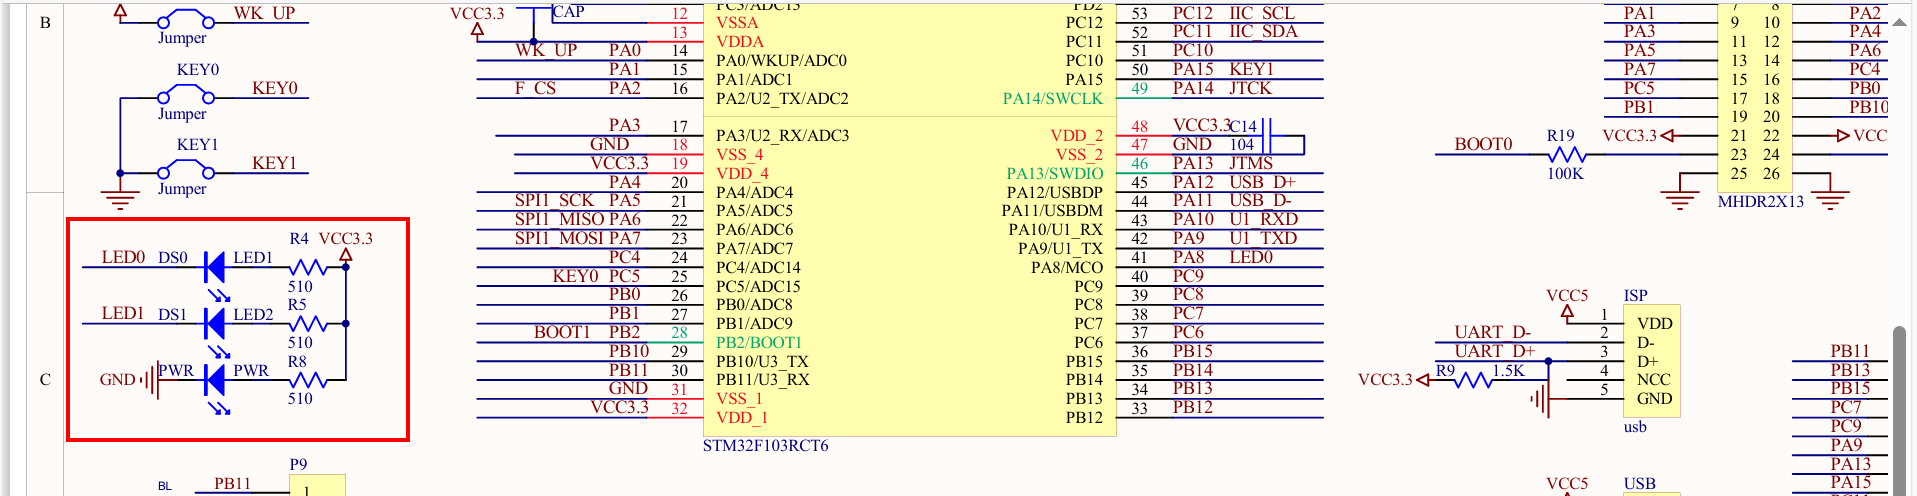
Task: Select the BOOT1 net label beside PB2
Action: point(561,333)
